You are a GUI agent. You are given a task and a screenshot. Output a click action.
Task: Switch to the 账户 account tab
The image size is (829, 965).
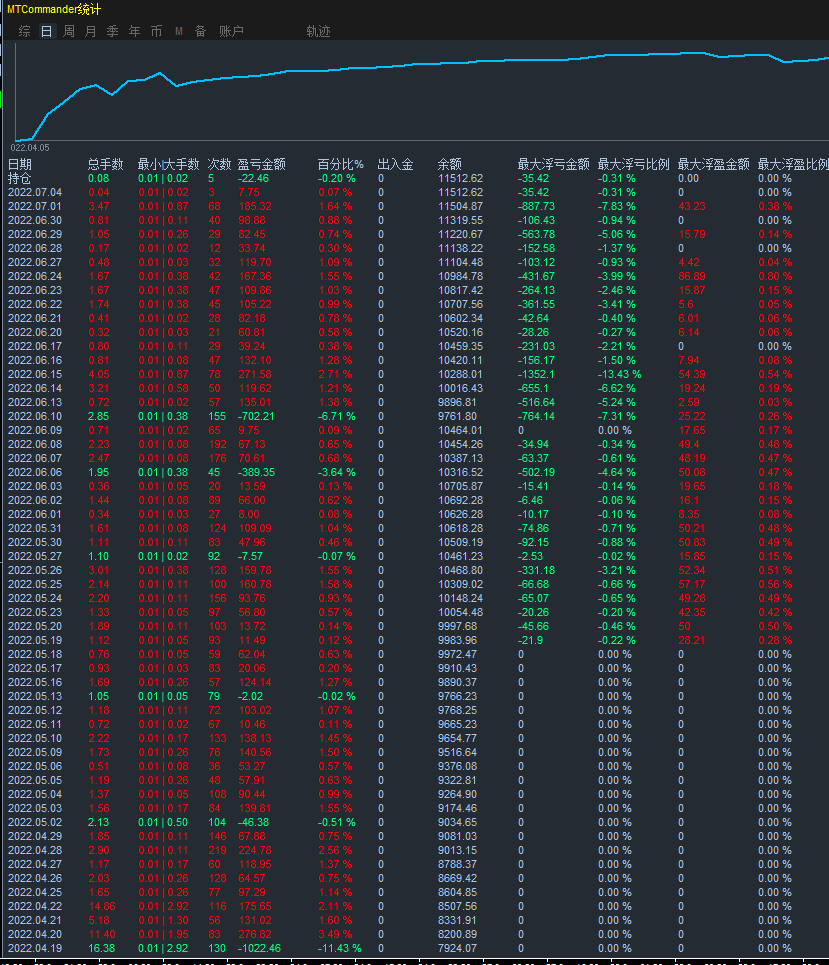[x=231, y=31]
